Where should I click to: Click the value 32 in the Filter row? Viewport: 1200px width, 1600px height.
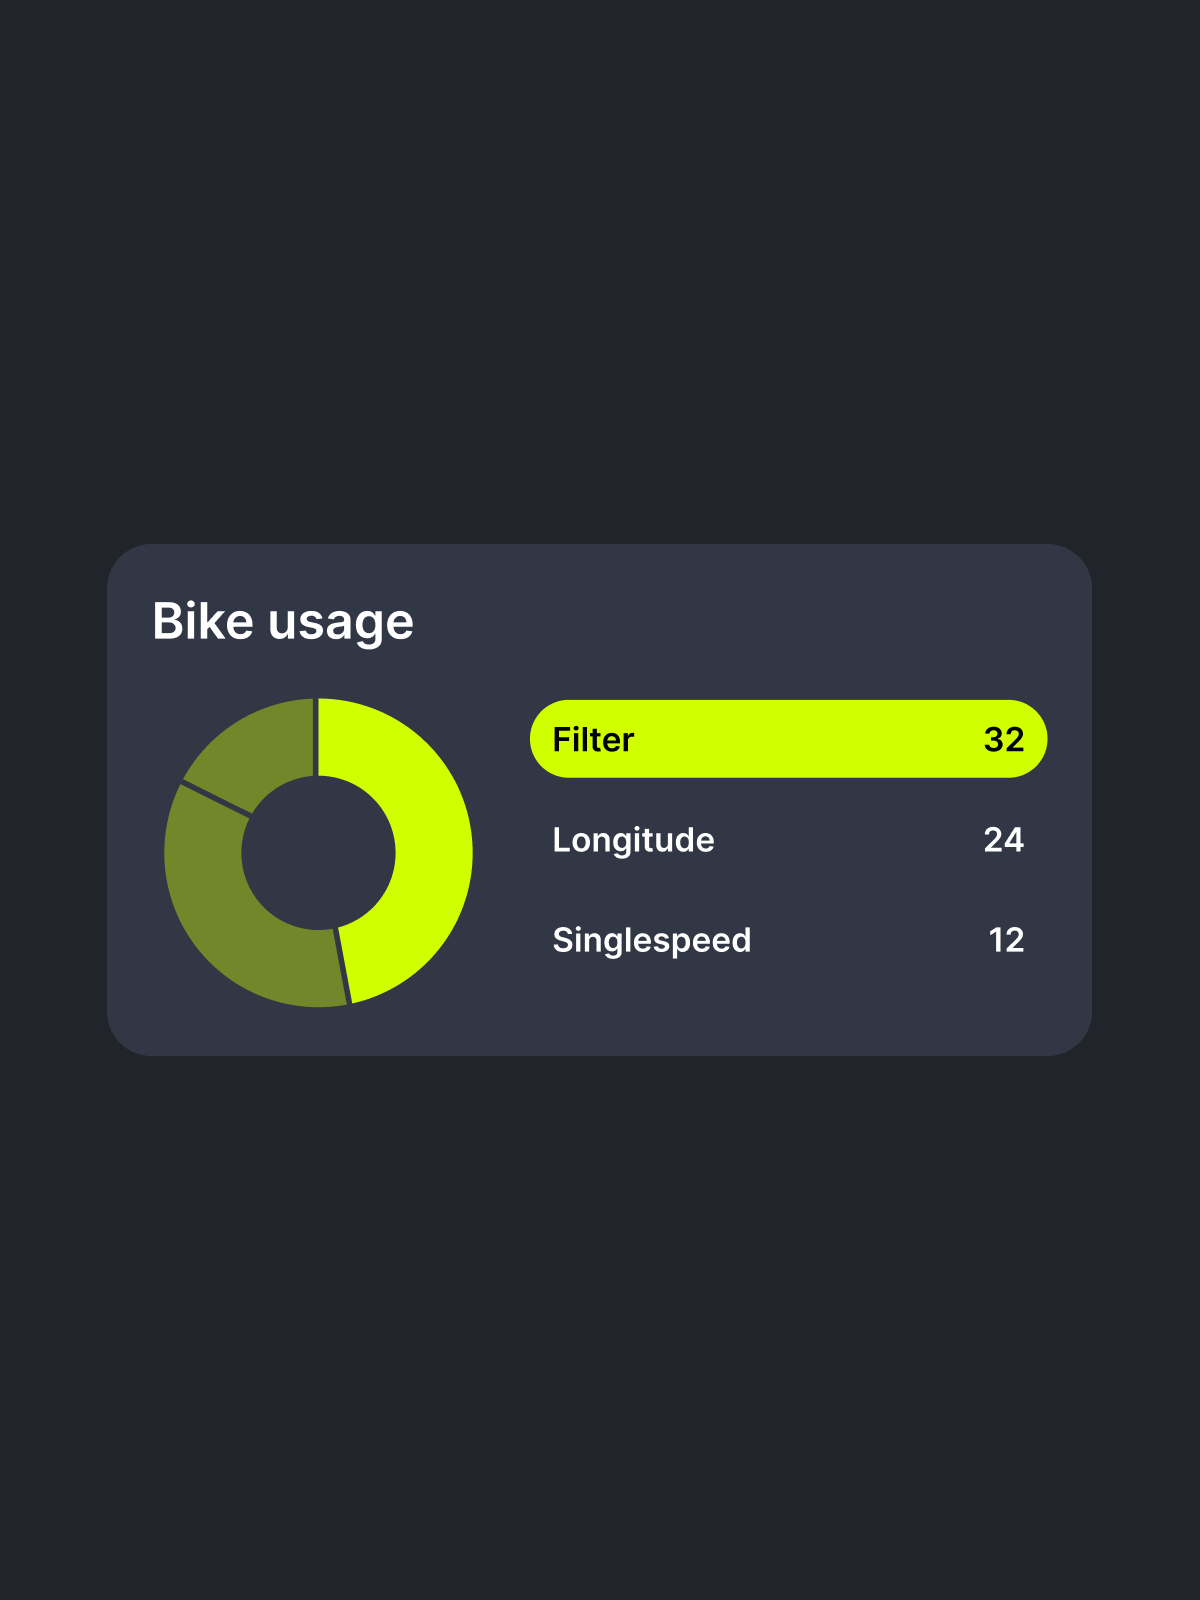pyautogui.click(x=1004, y=739)
